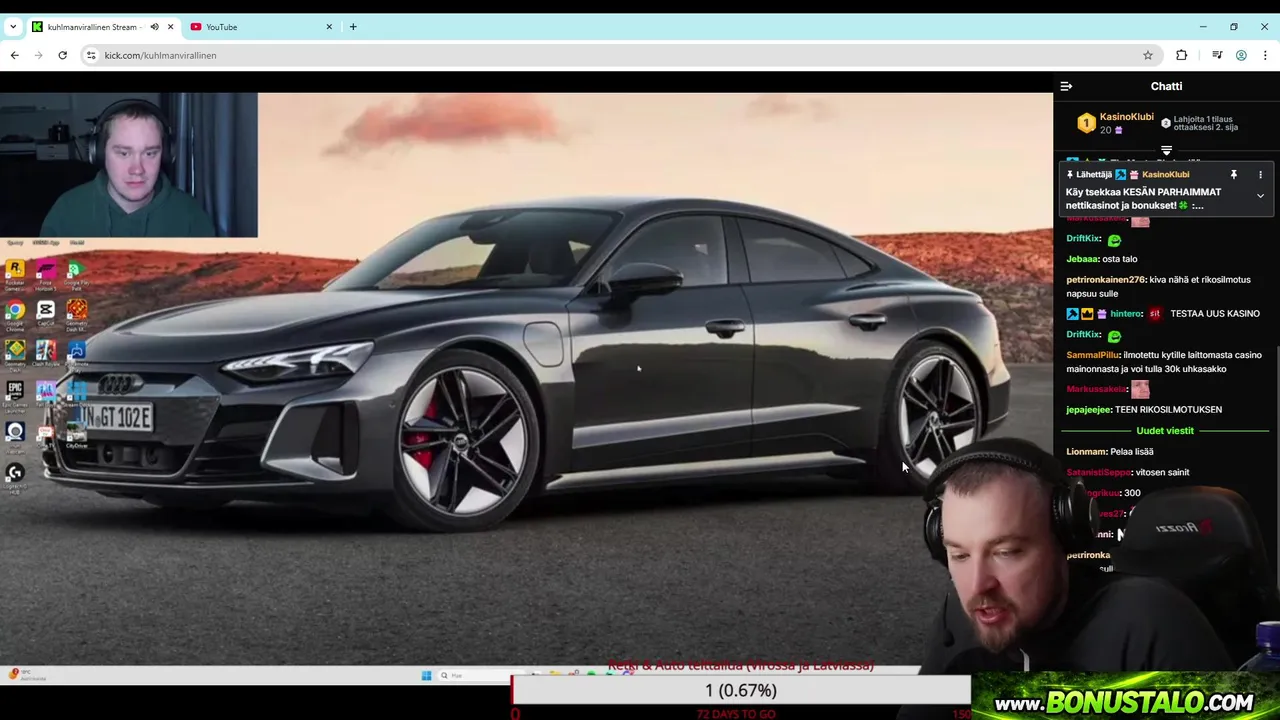
Task: Open the media controls icon
Action: pyautogui.click(x=1217, y=55)
